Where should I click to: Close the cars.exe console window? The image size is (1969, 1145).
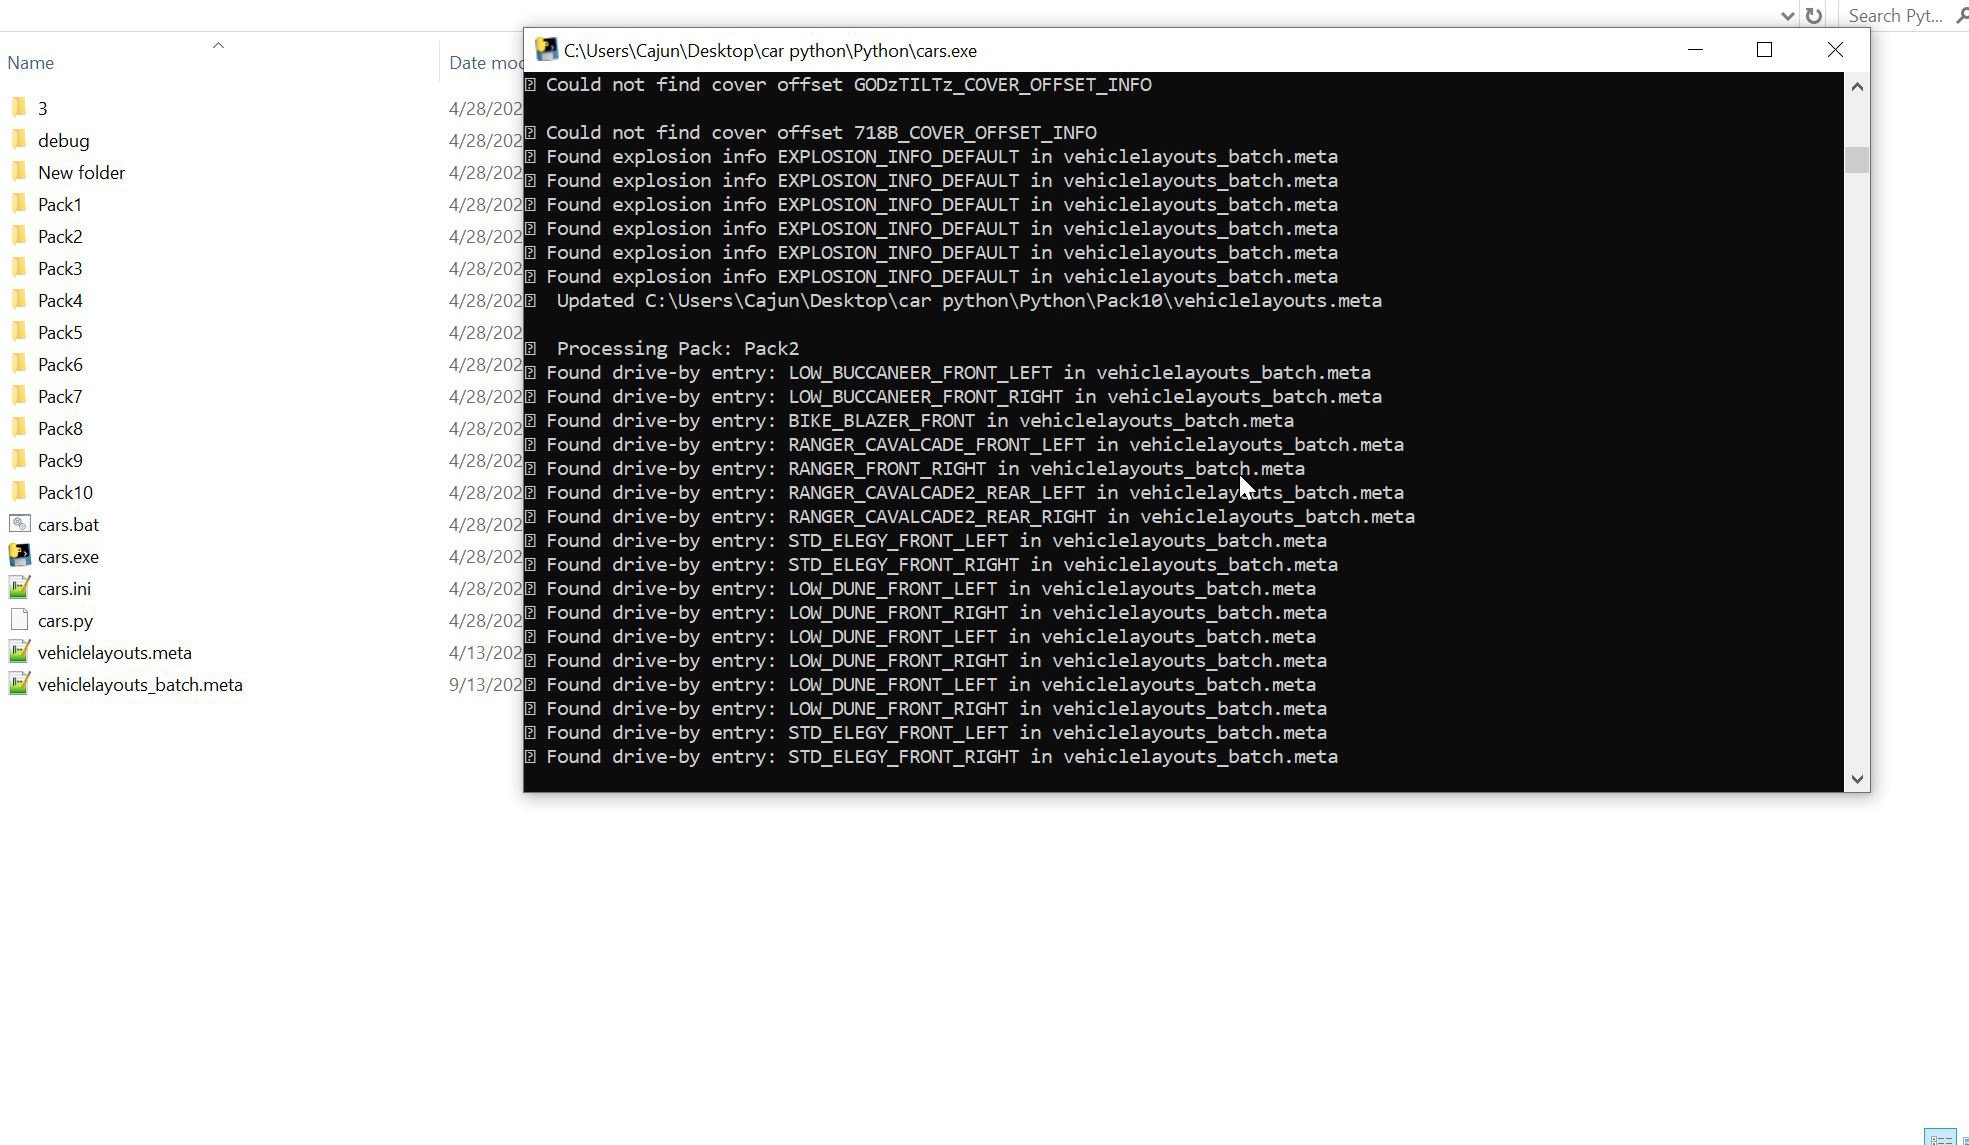point(1835,50)
